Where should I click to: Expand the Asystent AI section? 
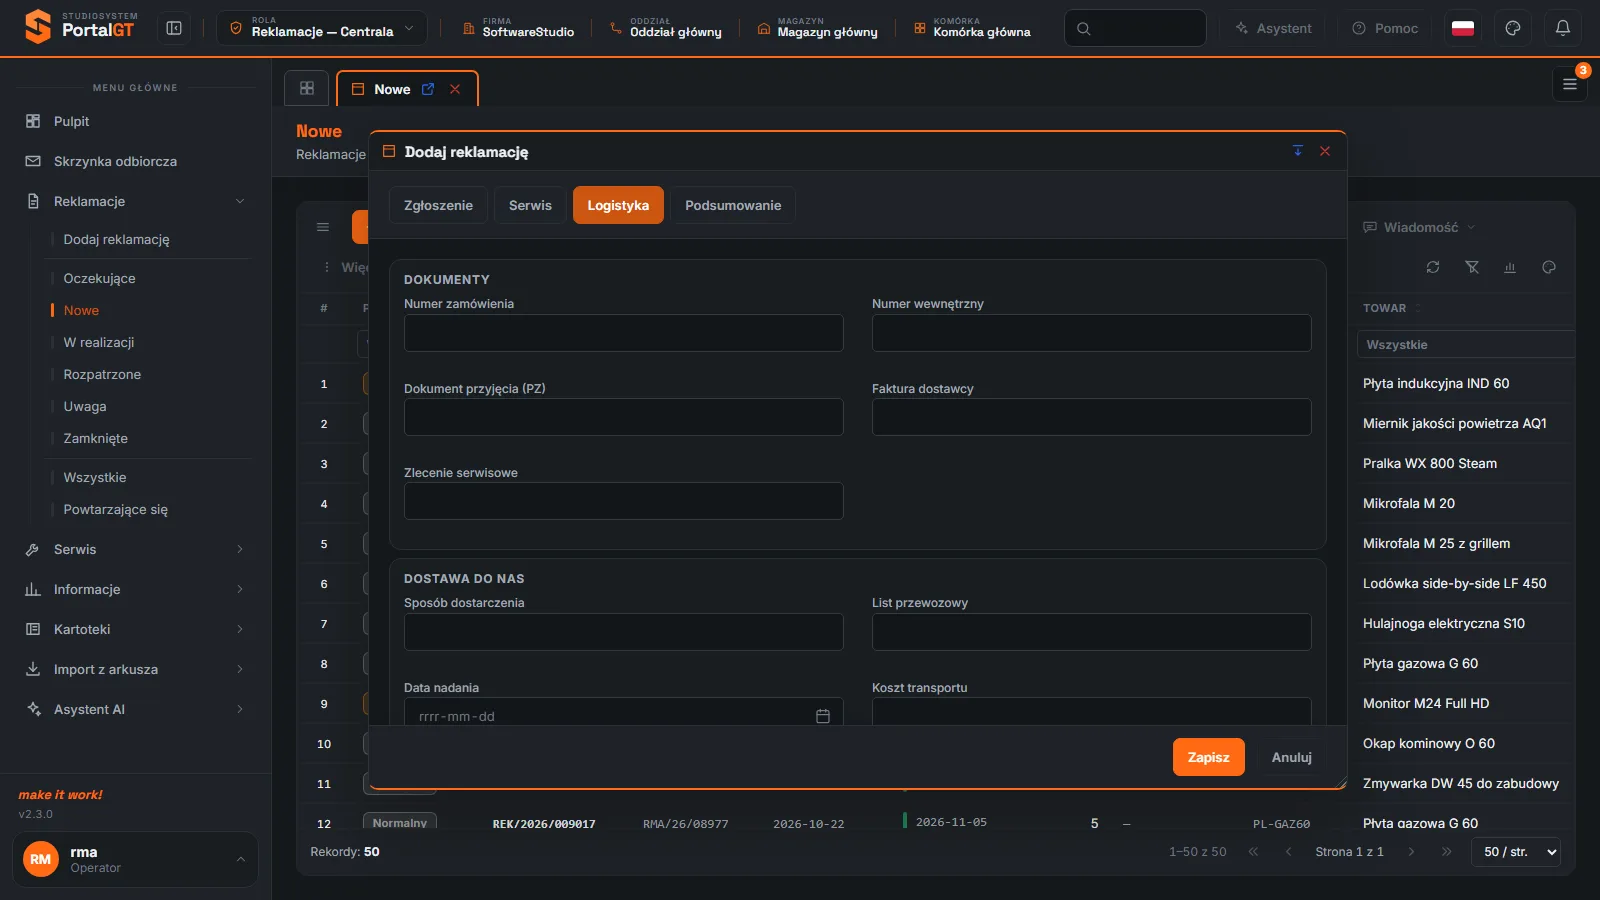click(x=135, y=709)
